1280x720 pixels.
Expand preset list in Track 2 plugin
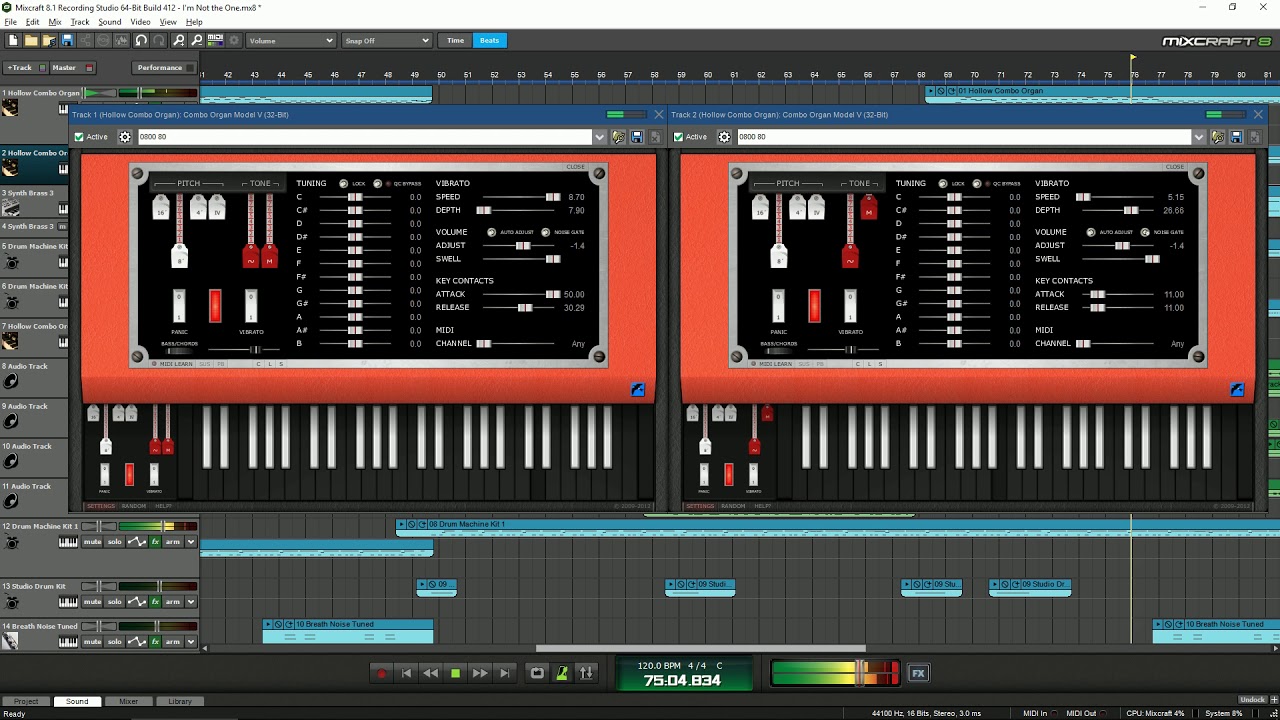tap(1199, 137)
